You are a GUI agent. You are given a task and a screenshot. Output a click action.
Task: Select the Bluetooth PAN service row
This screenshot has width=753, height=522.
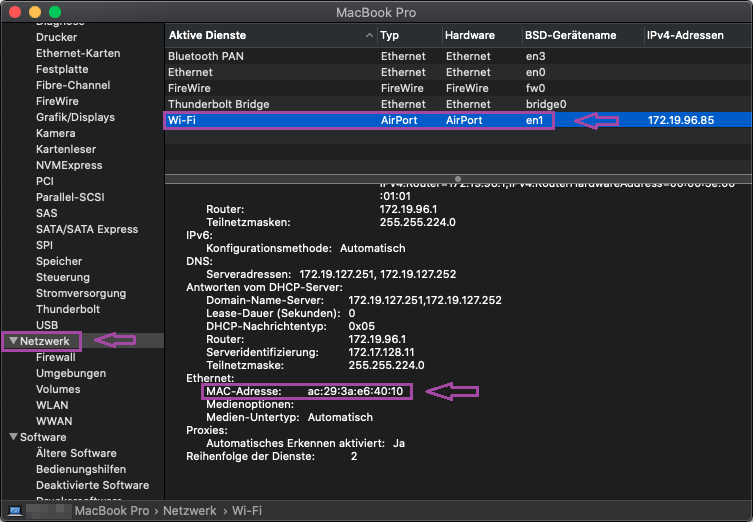point(458,56)
